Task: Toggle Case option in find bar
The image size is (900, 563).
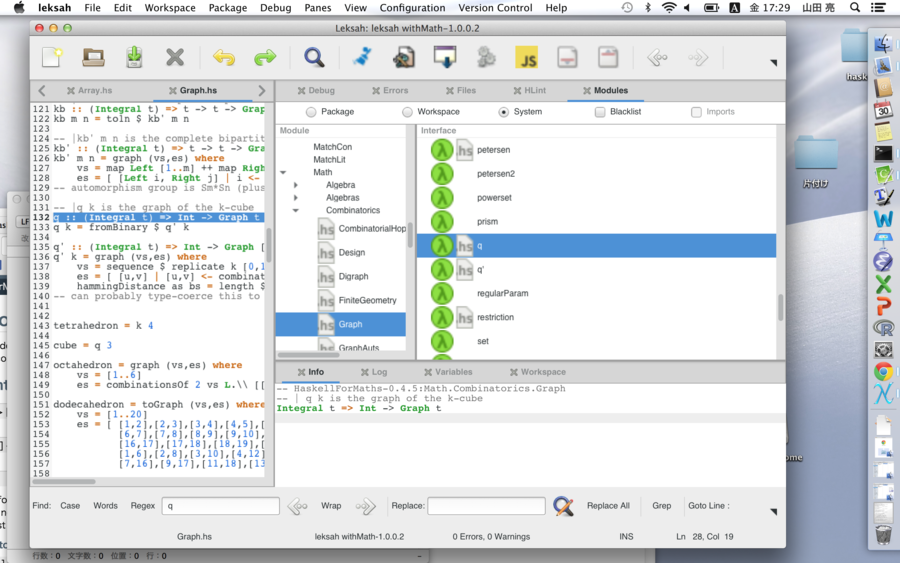Action: 70,506
